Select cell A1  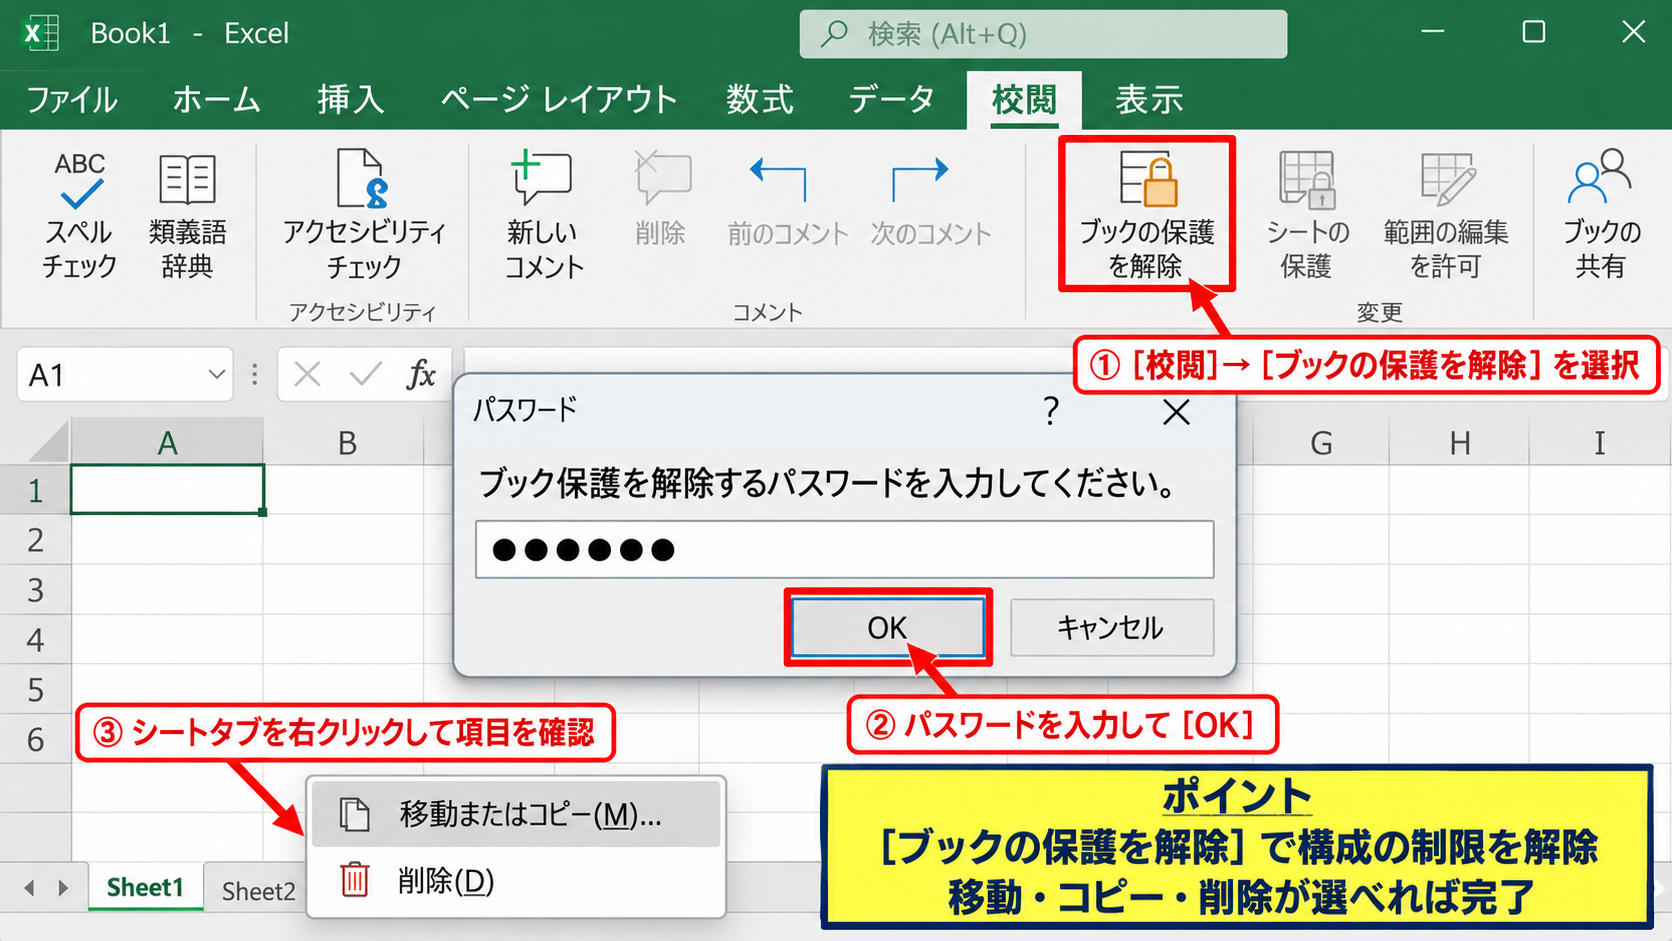point(167,489)
